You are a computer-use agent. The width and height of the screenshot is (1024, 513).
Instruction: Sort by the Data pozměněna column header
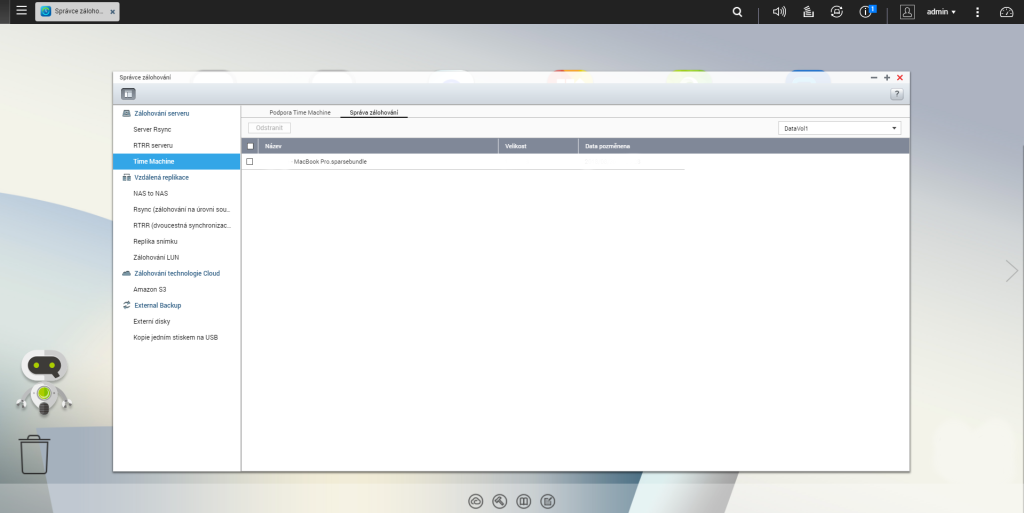(744, 146)
